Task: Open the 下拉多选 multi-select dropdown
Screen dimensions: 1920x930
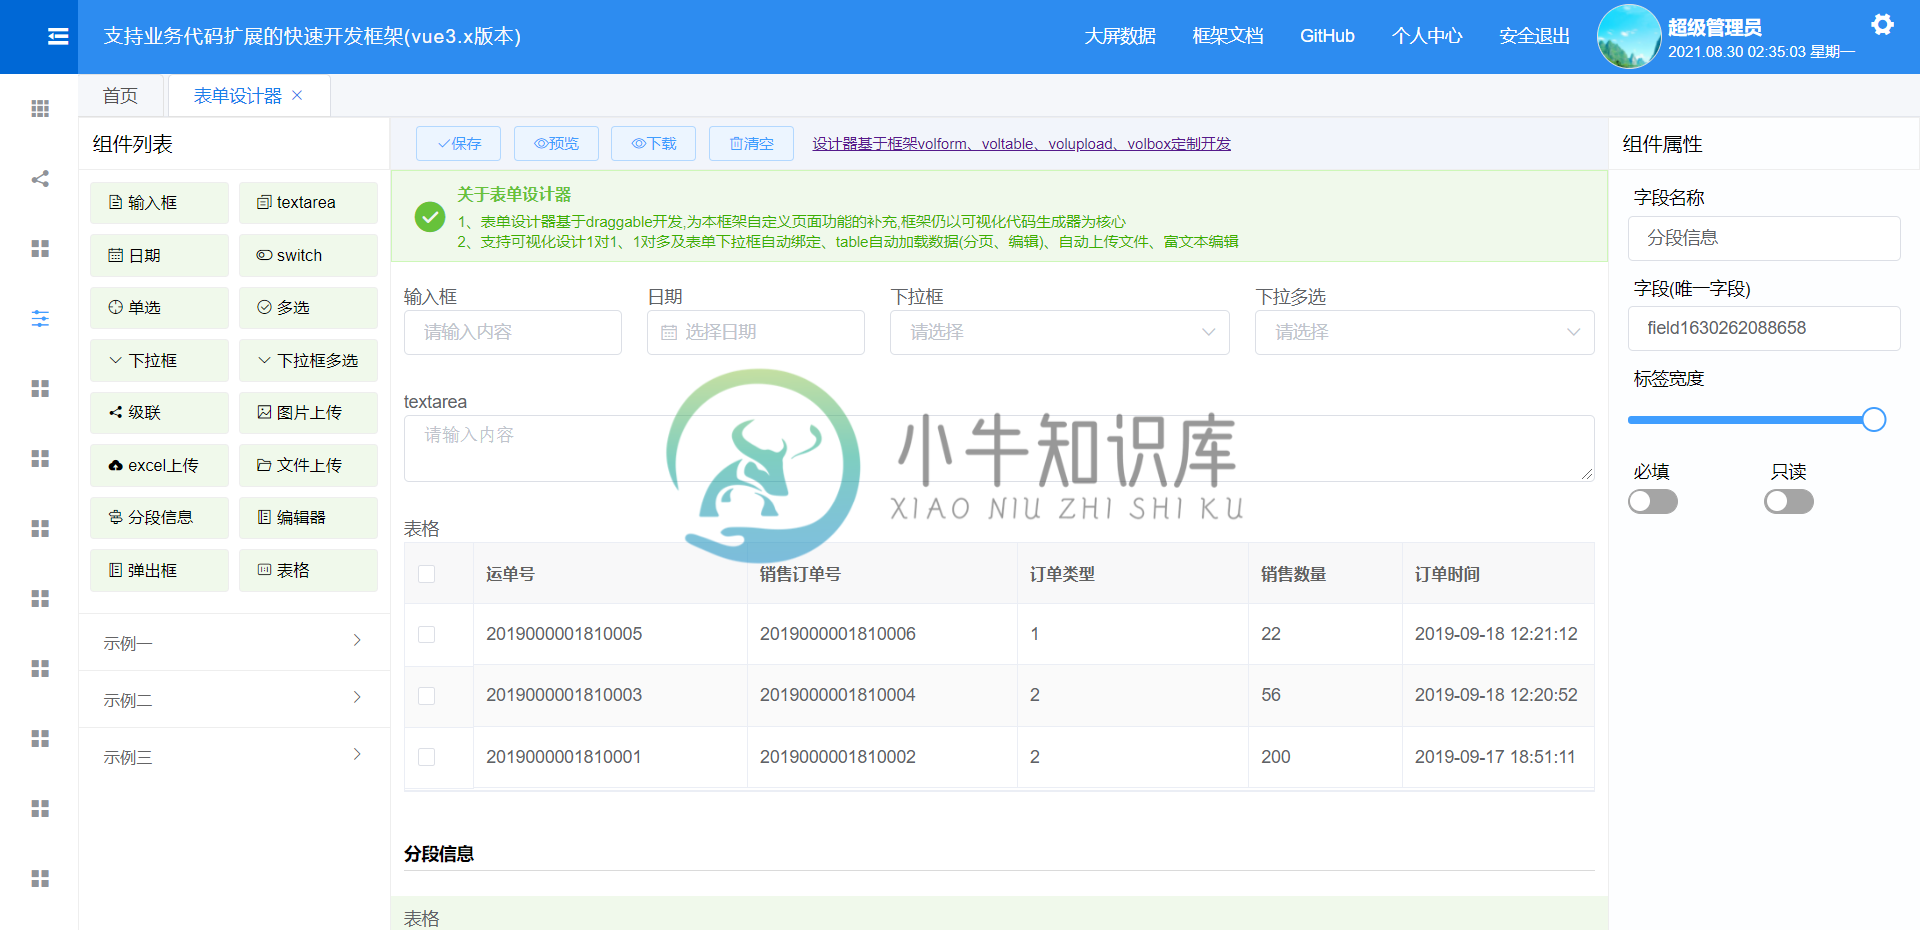Action: [x=1425, y=333]
